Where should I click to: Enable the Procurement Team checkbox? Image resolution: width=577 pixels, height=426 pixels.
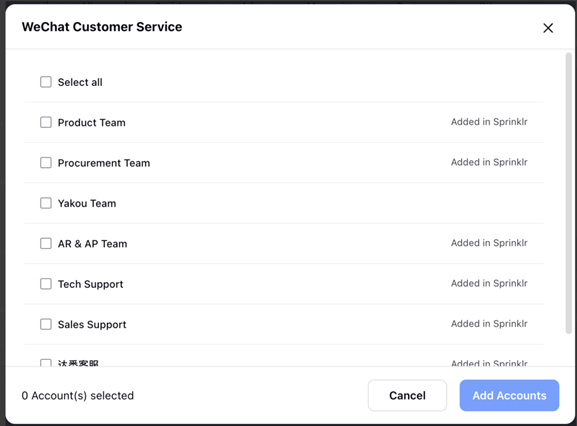click(x=46, y=163)
